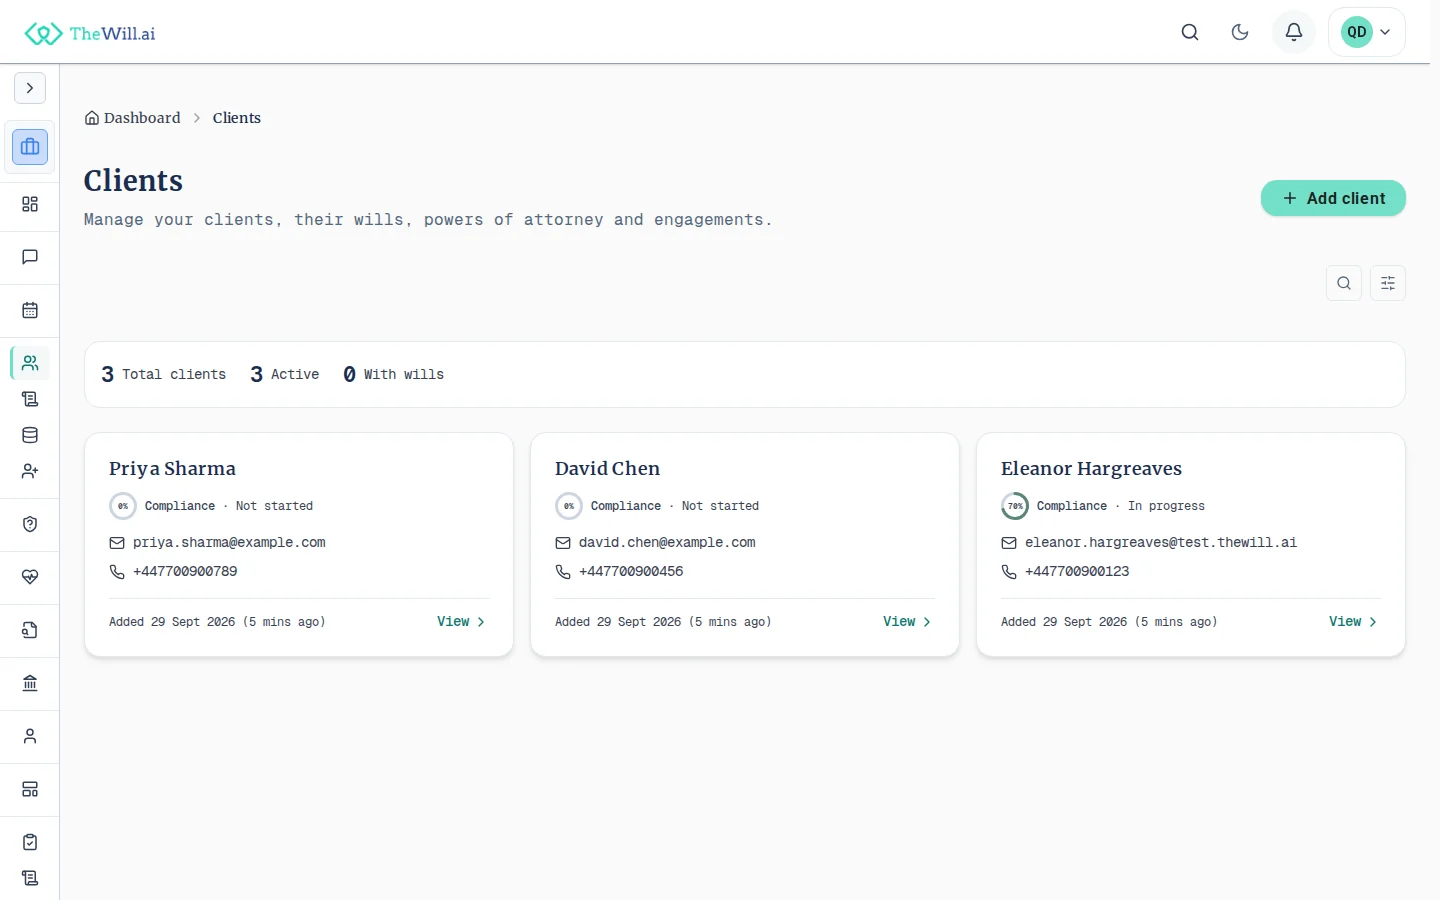This screenshot has height=900, width=1440.
Task: Open the bank building icon in sidebar
Action: point(30,683)
